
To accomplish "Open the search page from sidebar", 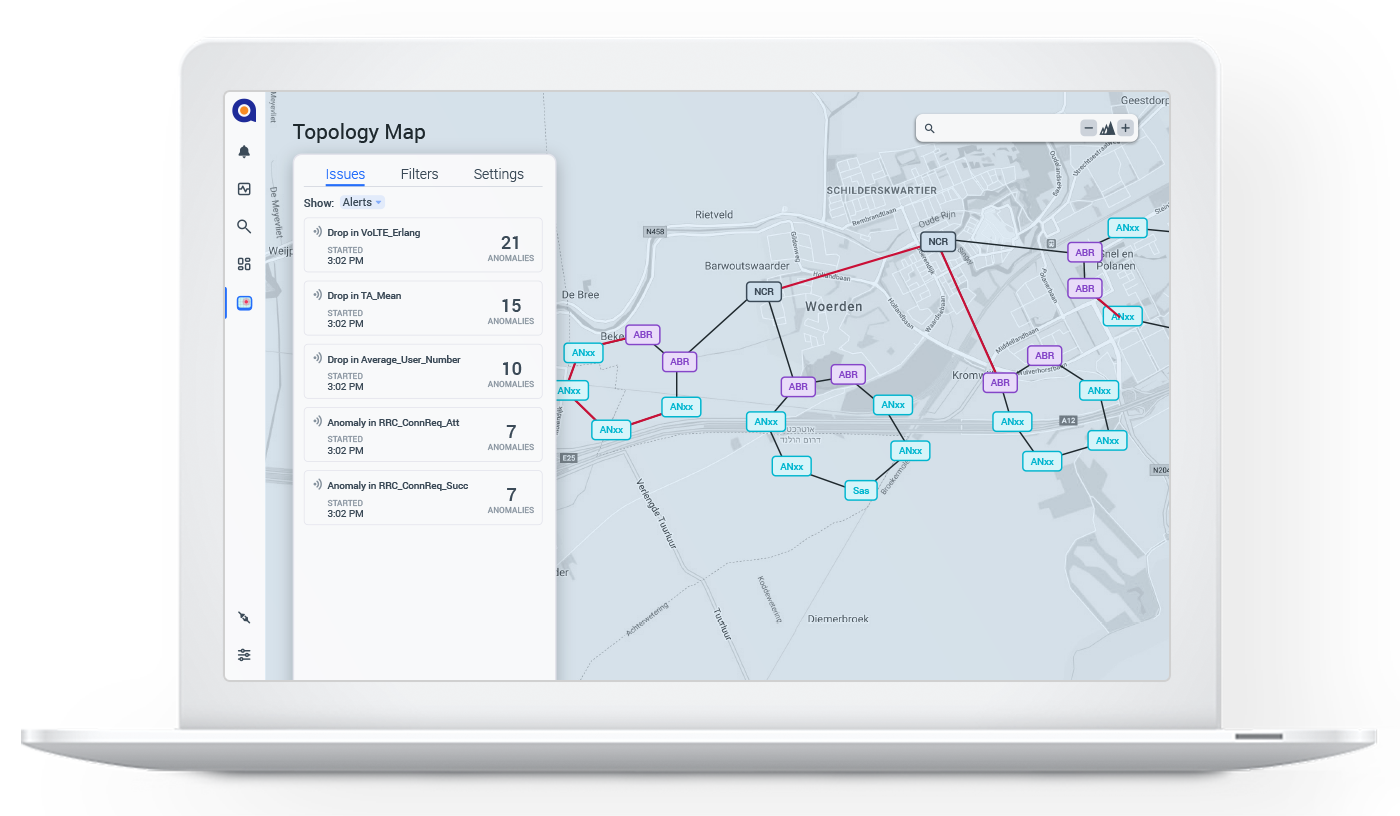I will 244,227.
